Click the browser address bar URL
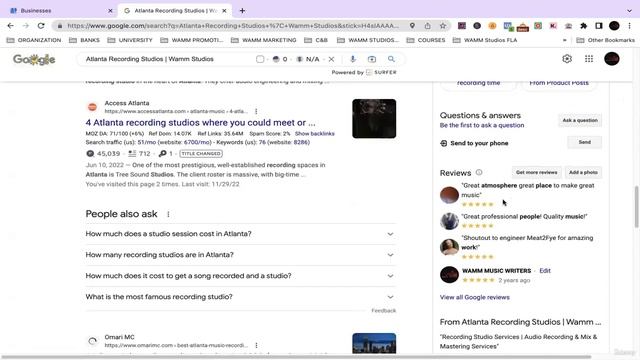 [x=233, y=26]
